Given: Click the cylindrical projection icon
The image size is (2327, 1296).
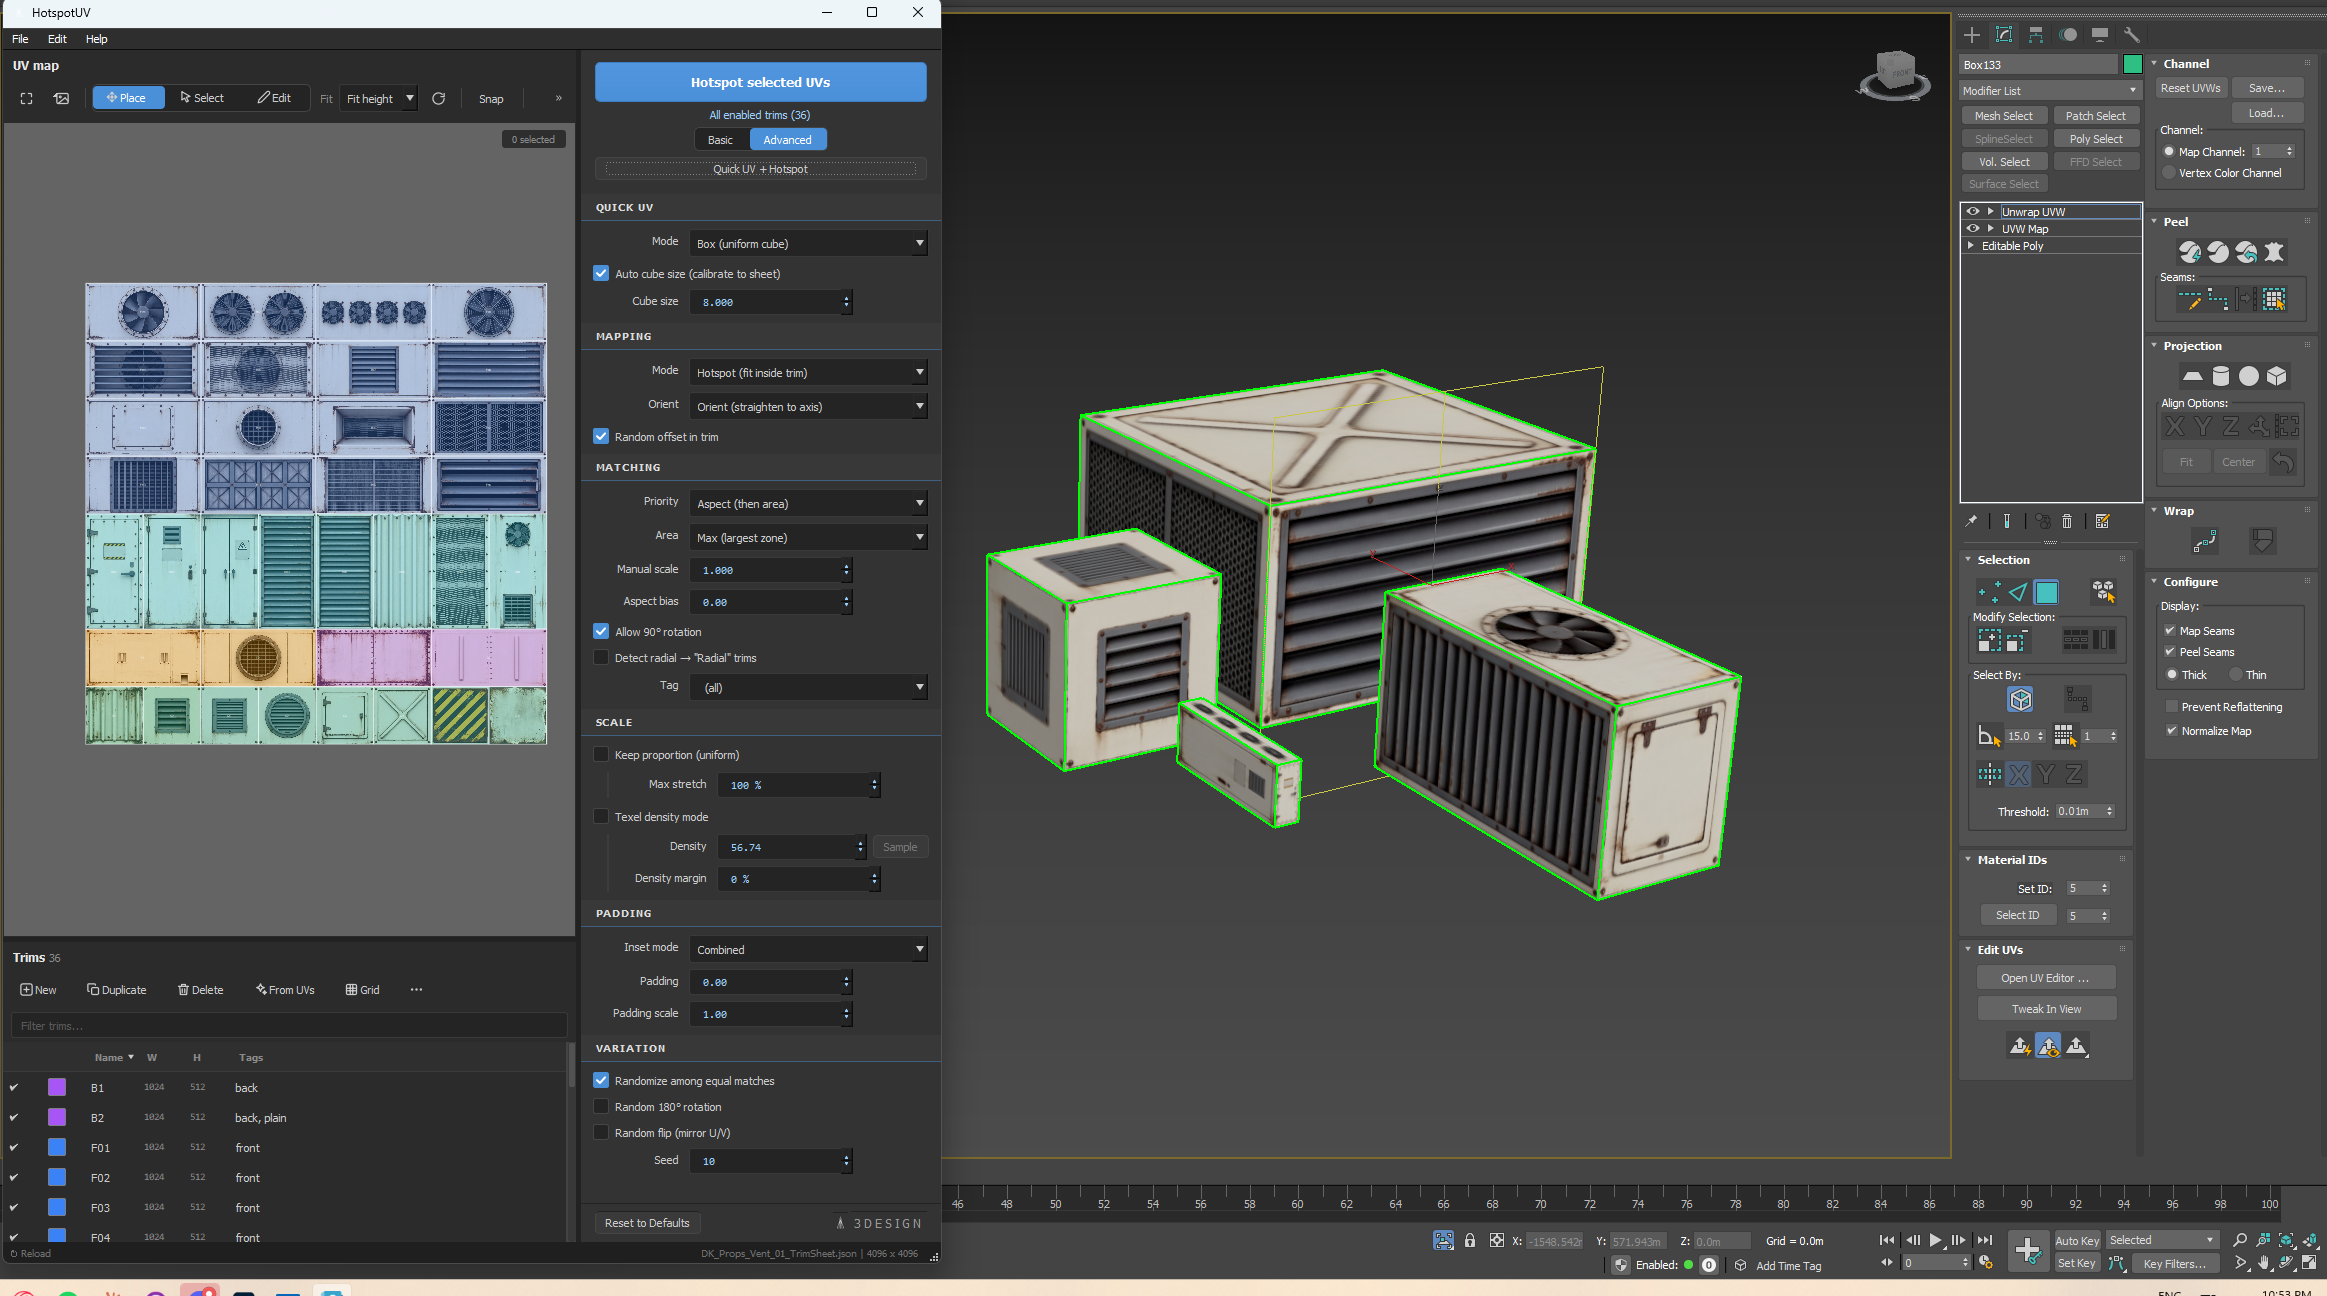Looking at the screenshot, I should [2221, 376].
